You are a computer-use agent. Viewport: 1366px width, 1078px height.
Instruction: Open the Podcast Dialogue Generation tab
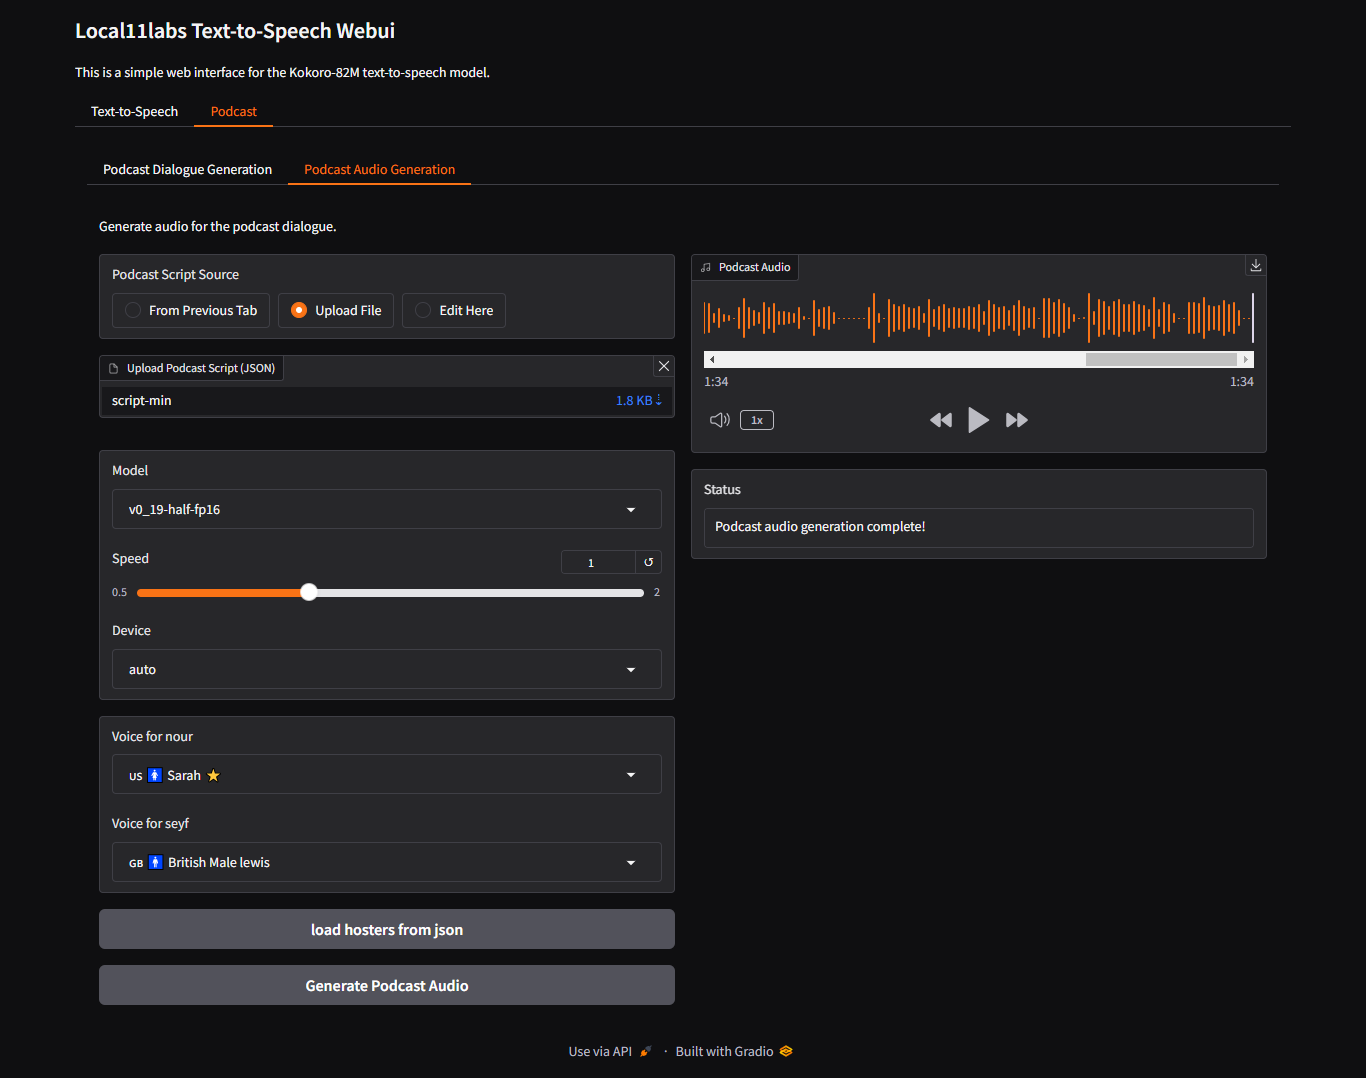(x=187, y=169)
